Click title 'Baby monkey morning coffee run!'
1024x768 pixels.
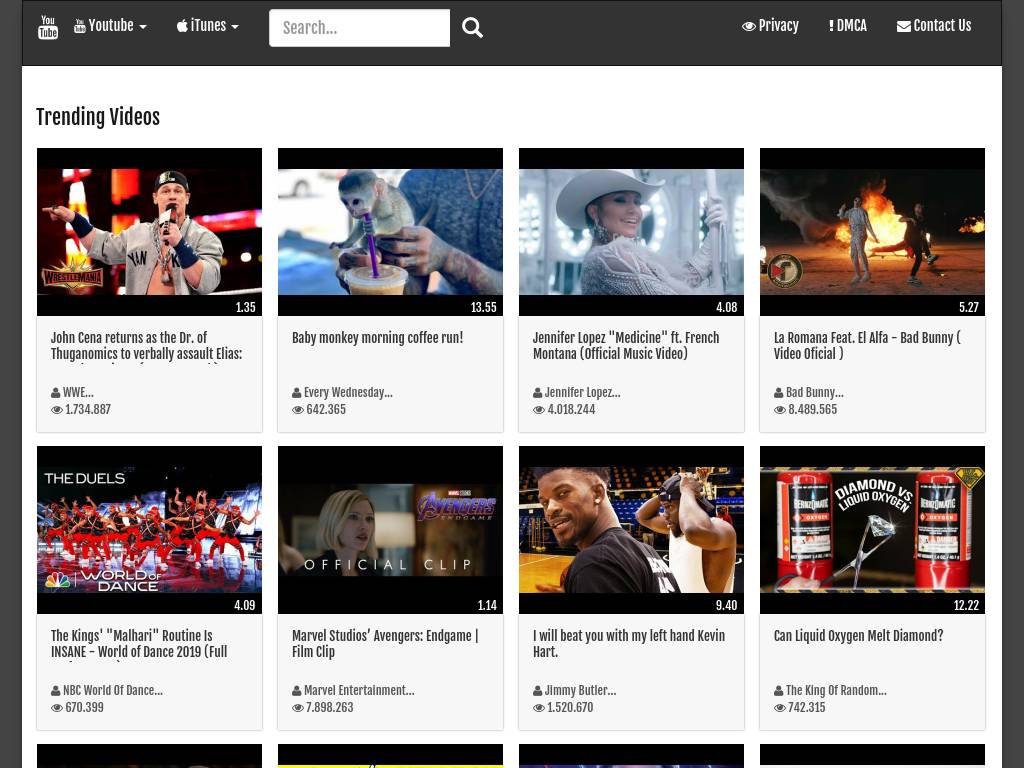[x=377, y=338]
